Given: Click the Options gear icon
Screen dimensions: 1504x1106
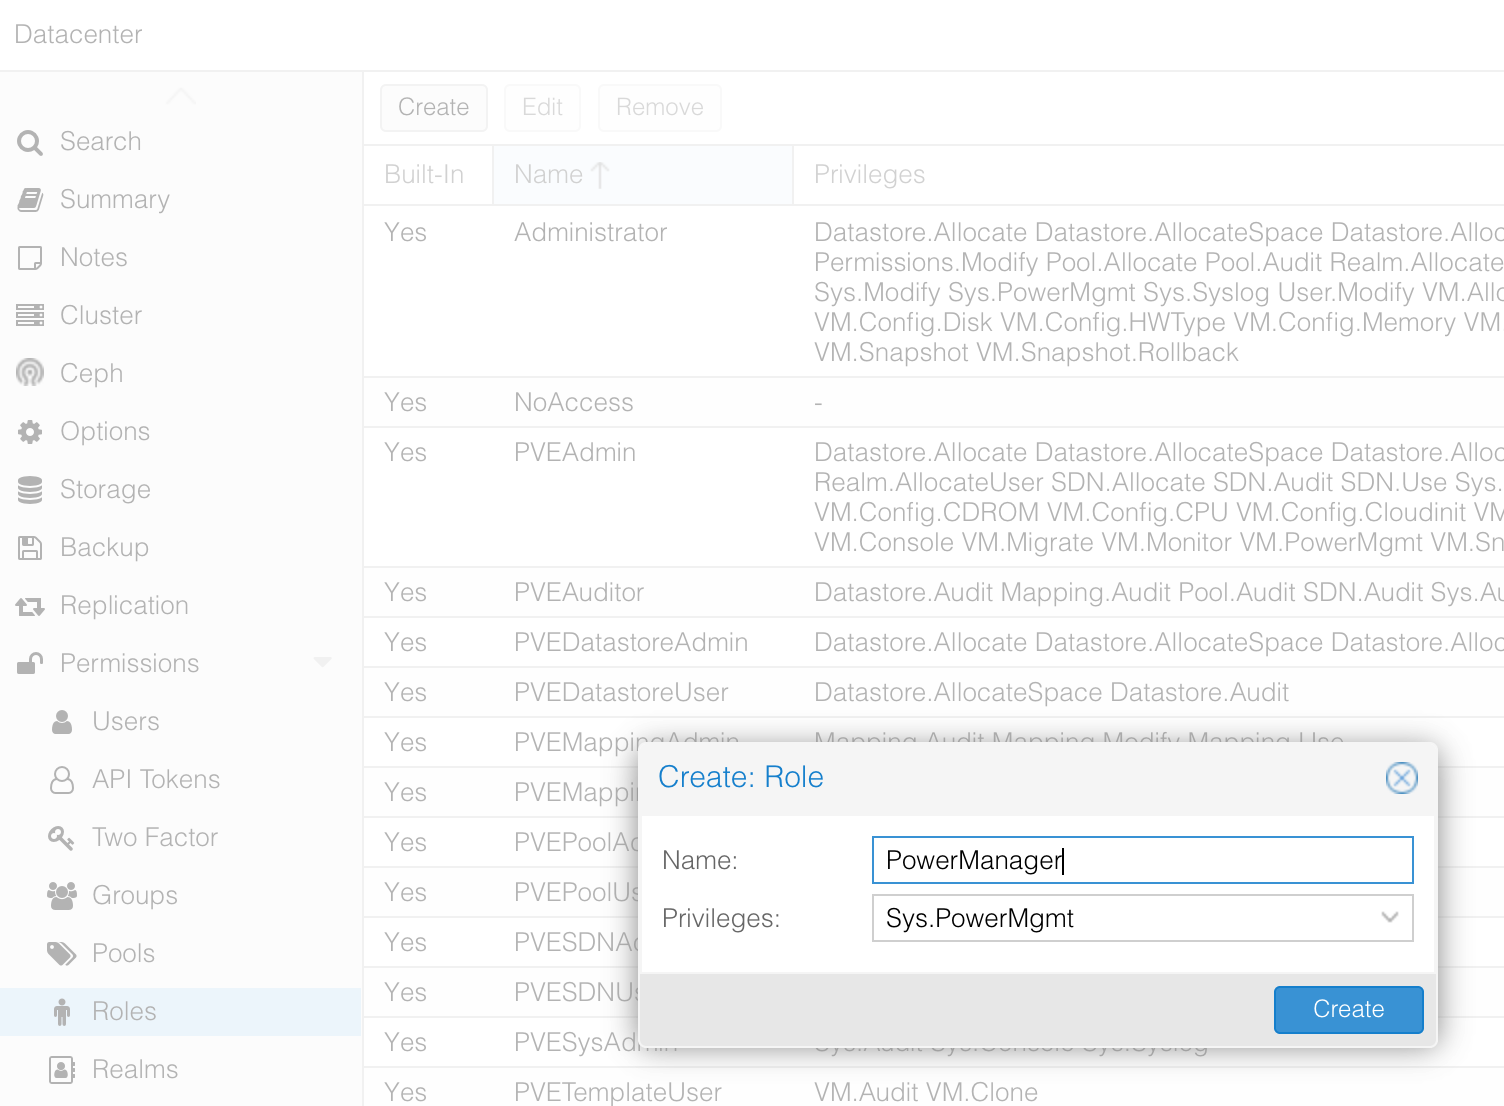Looking at the screenshot, I should 30,432.
